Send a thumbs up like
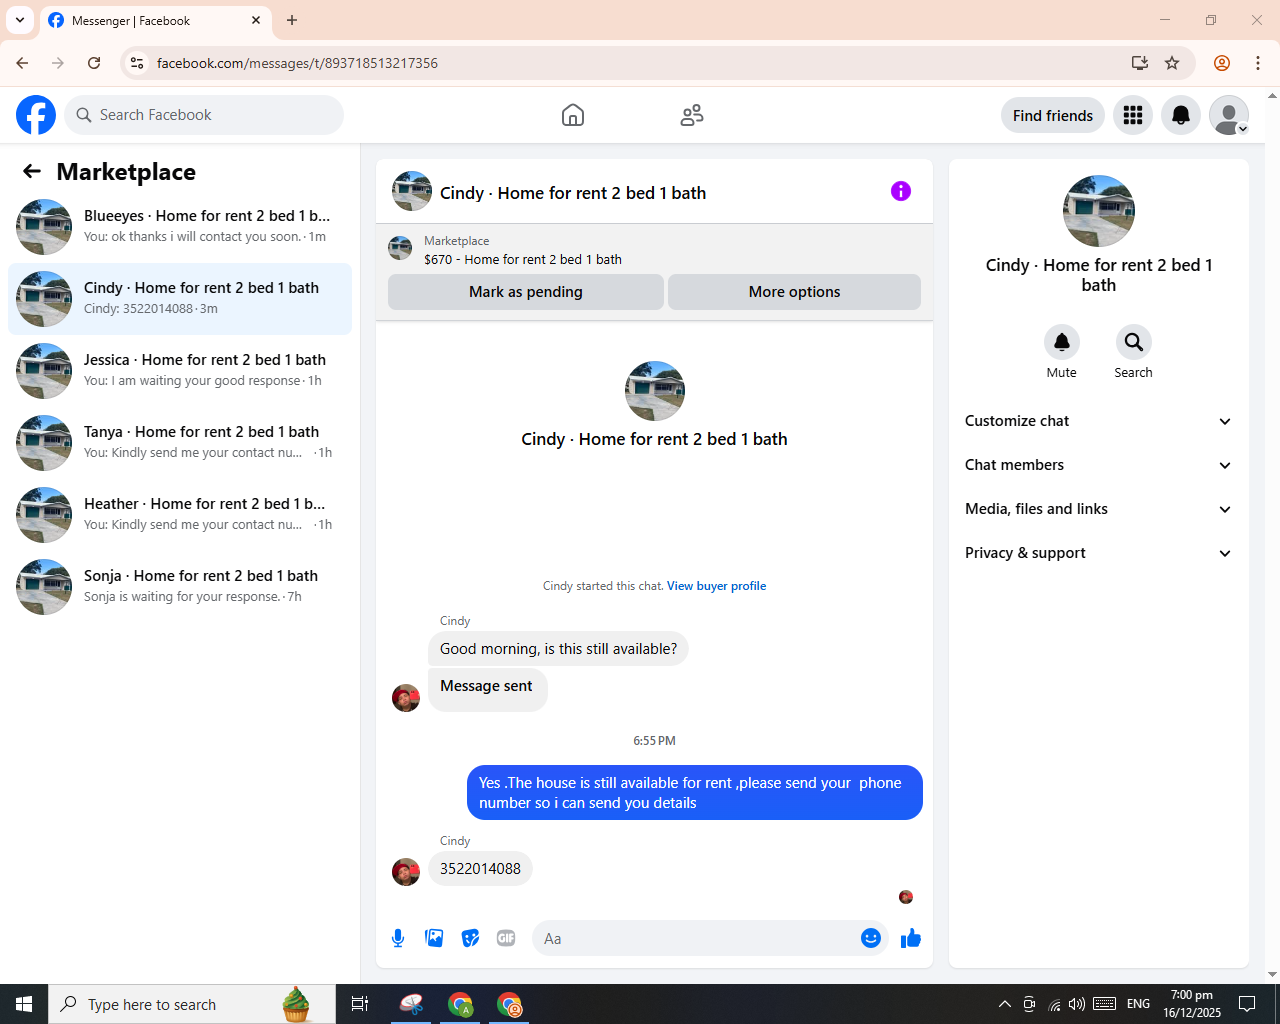1280x1024 pixels. 910,938
